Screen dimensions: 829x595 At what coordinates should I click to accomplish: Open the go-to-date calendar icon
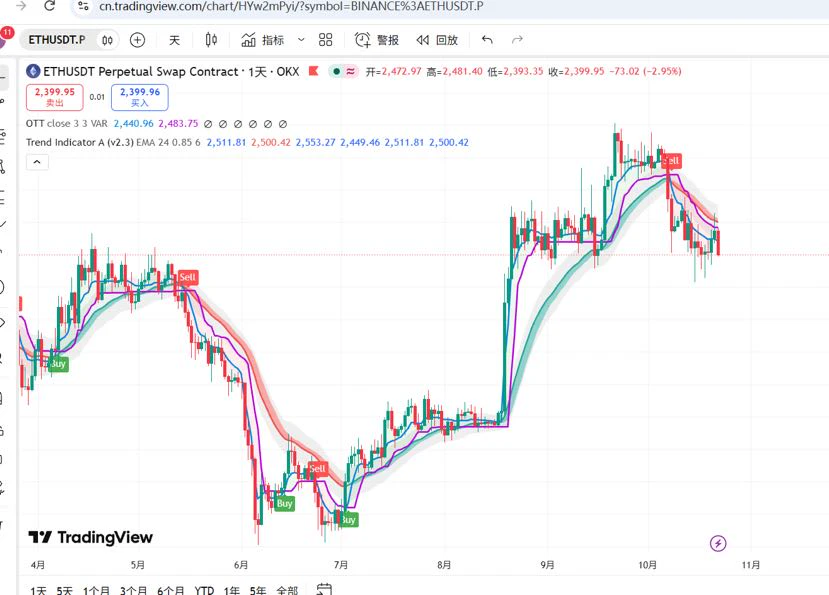[324, 589]
